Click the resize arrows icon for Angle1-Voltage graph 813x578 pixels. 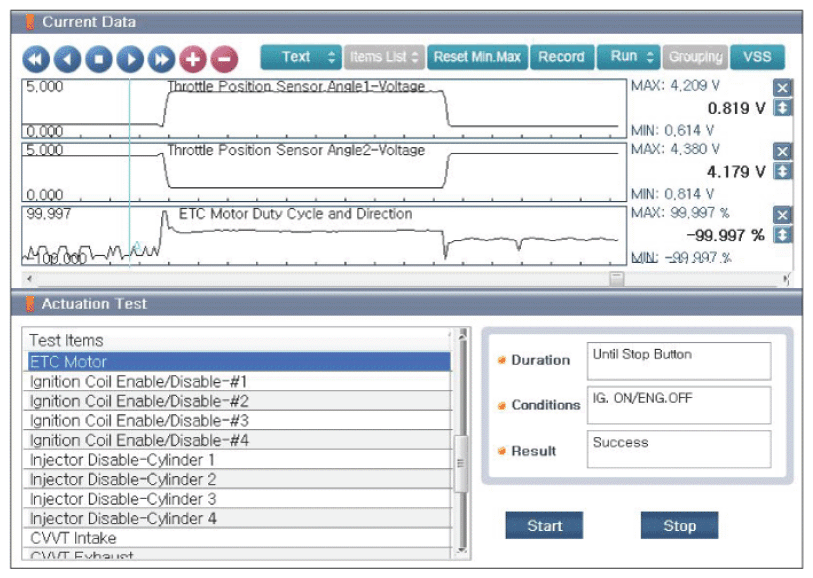coord(782,108)
